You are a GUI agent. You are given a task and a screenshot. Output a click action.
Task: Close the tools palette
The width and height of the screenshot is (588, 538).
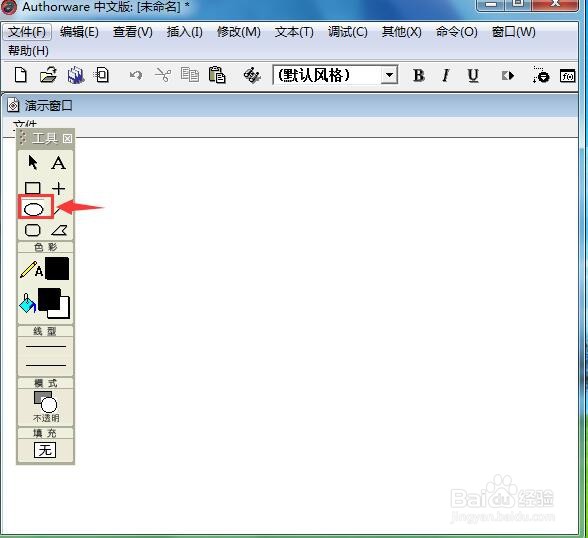click(x=67, y=139)
